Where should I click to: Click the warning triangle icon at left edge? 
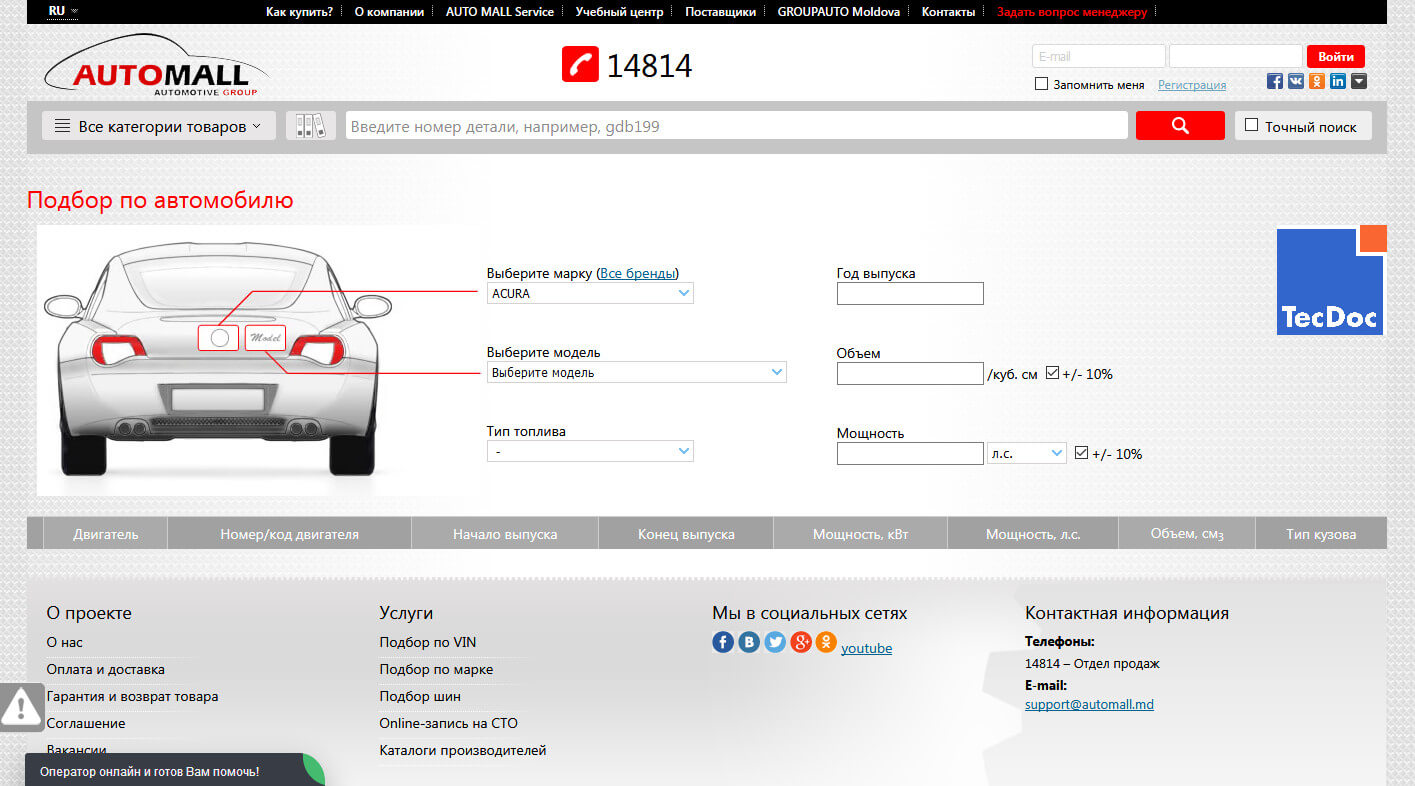coord(20,707)
